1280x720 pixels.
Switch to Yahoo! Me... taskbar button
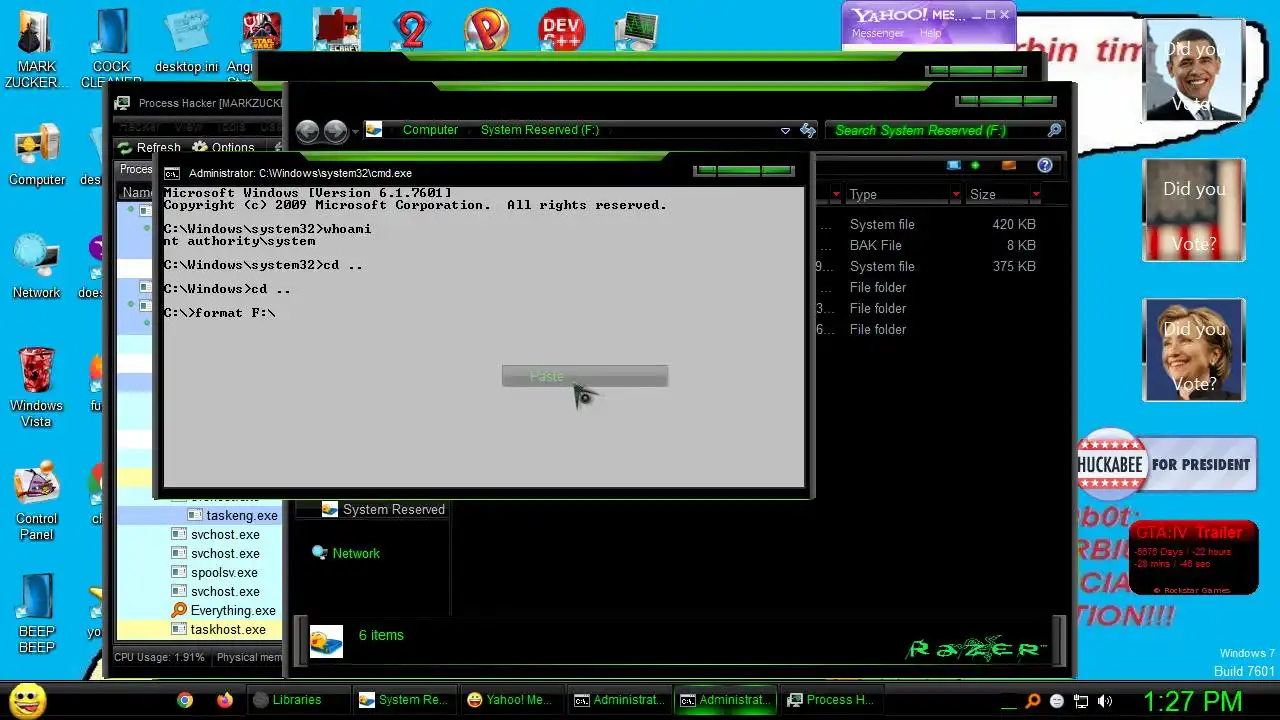510,700
